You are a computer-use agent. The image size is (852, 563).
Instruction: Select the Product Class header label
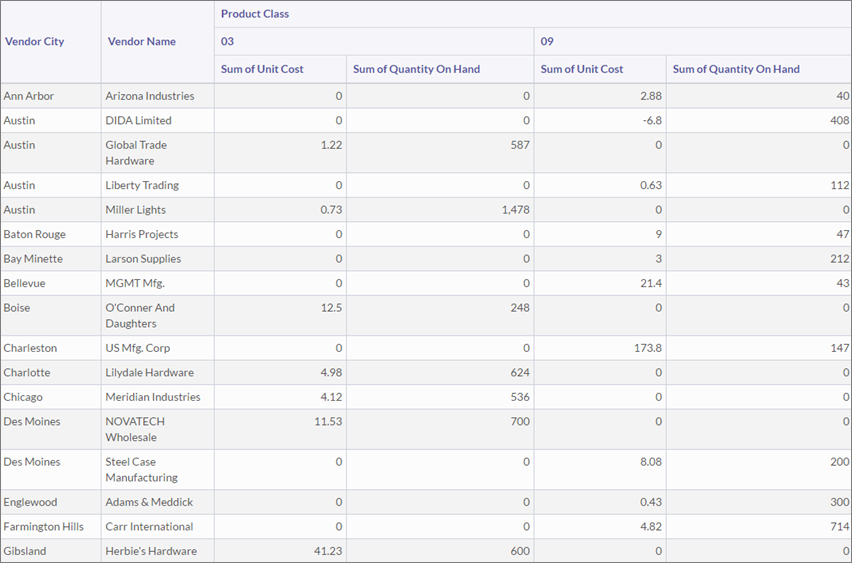coord(255,14)
